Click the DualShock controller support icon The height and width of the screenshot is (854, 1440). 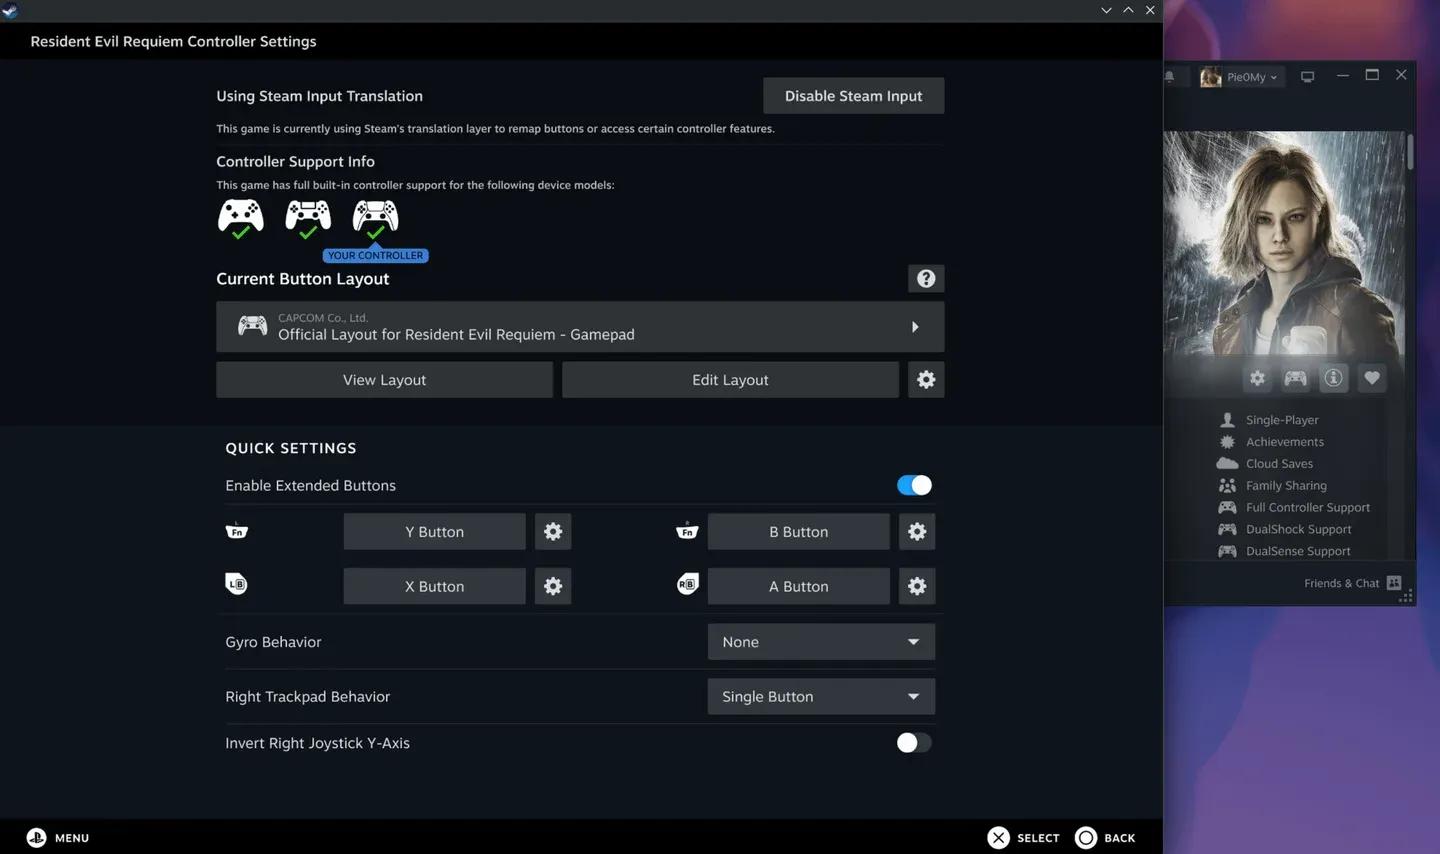(x=308, y=218)
